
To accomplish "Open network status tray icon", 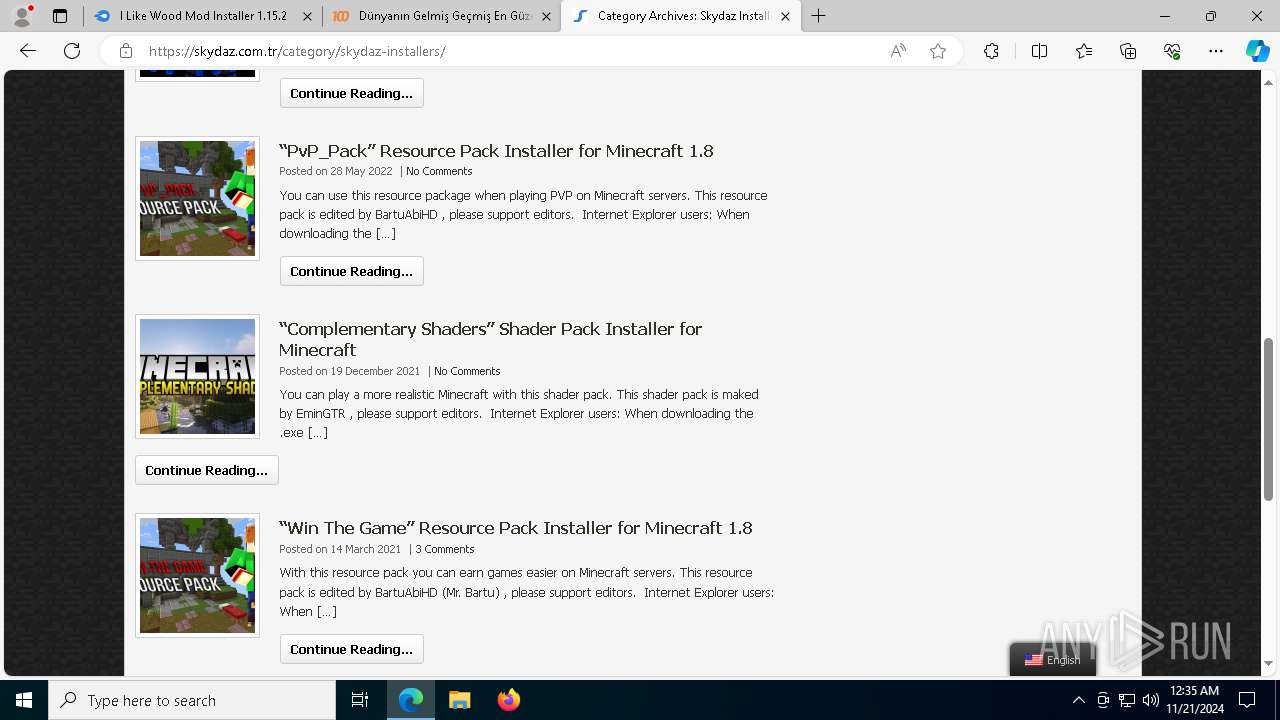I will [1127, 700].
